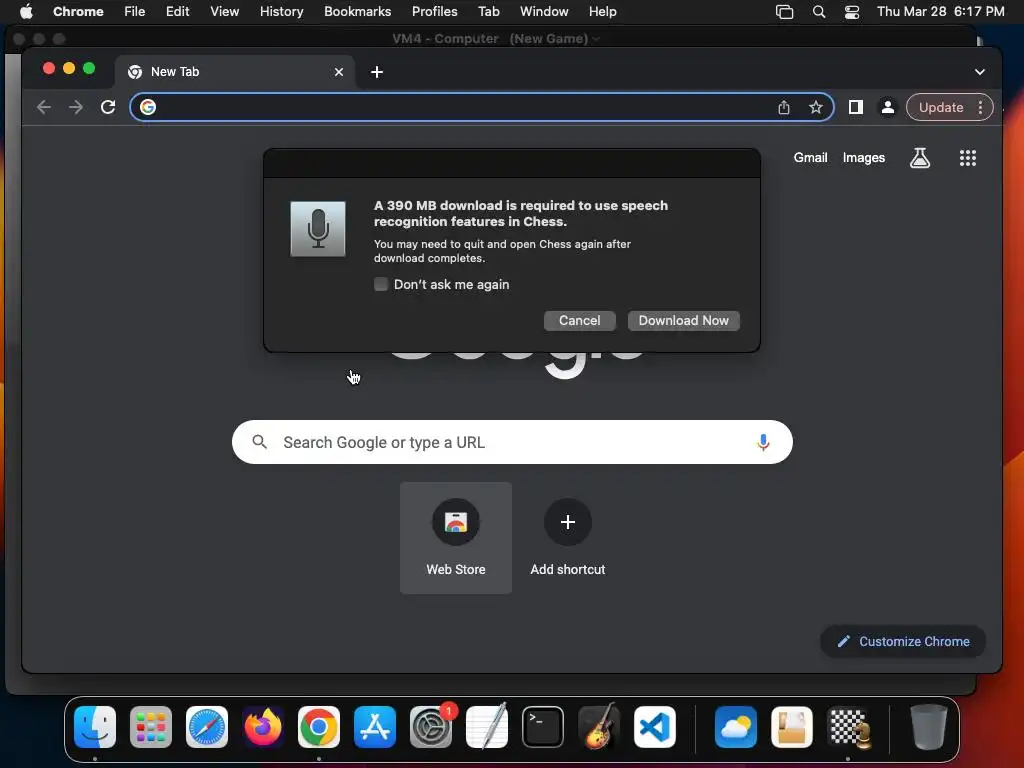
Task: Open Chess app from the dock
Action: [848, 727]
